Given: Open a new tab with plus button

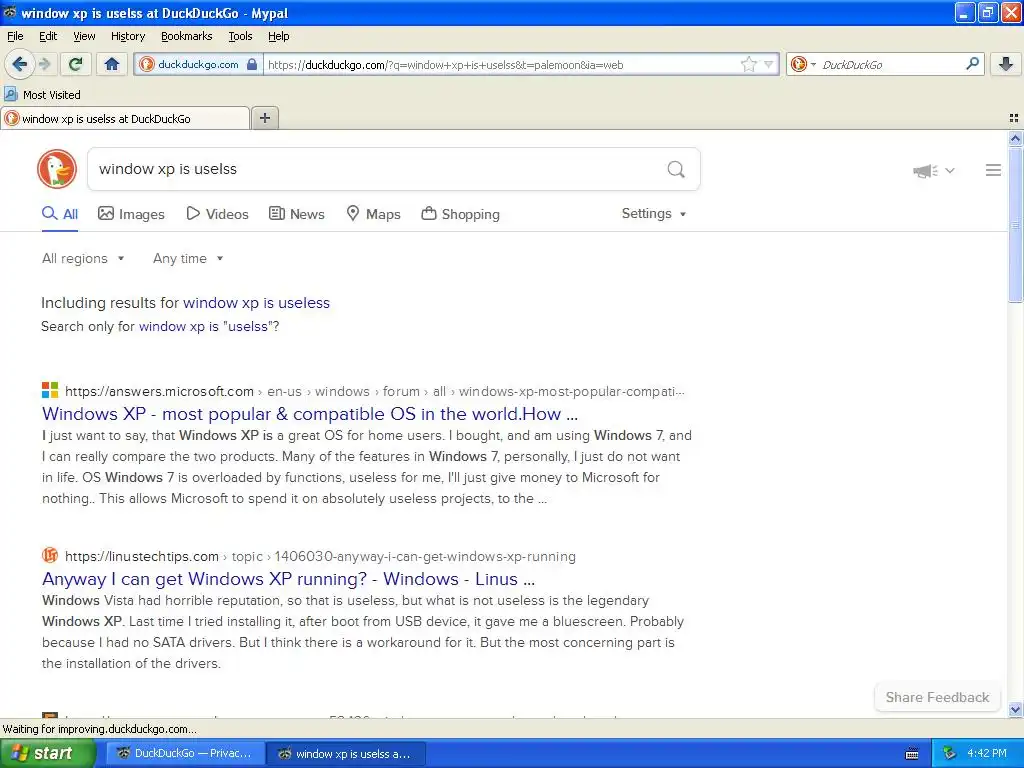Looking at the screenshot, I should point(264,118).
